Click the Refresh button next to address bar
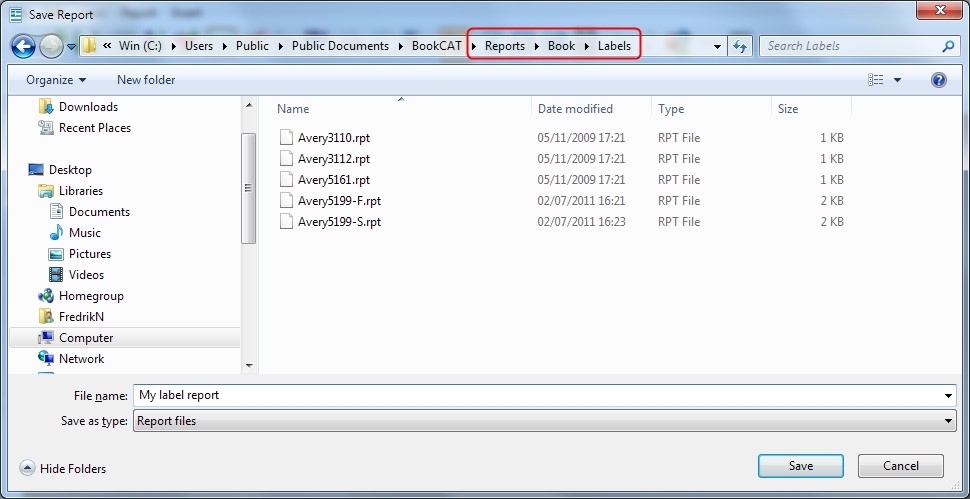This screenshot has height=499, width=970. (x=739, y=46)
